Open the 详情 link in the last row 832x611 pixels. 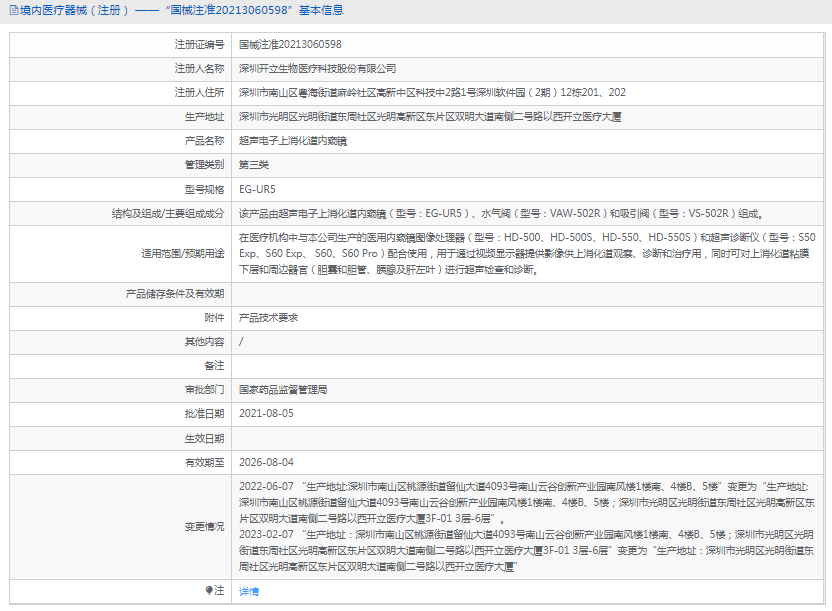[249, 591]
